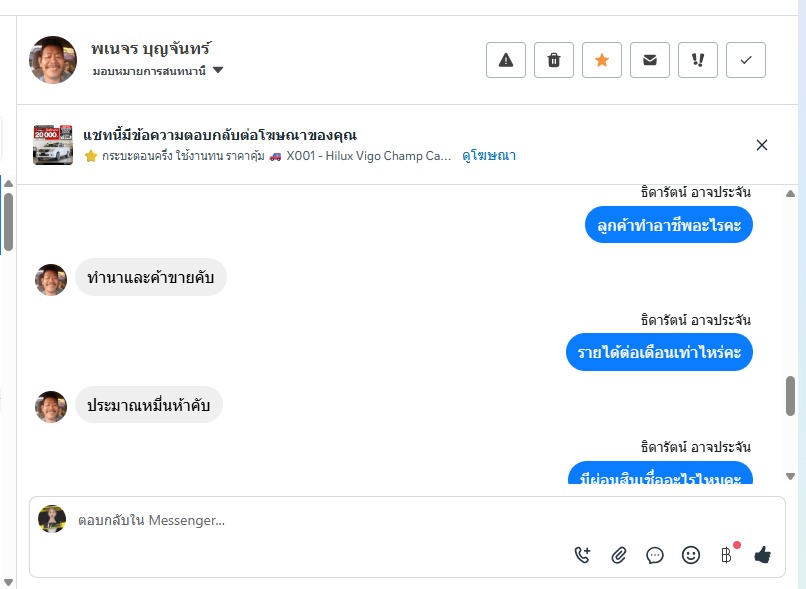The height and width of the screenshot is (589, 806).
Task: Click the phone call request icon
Action: pos(583,555)
